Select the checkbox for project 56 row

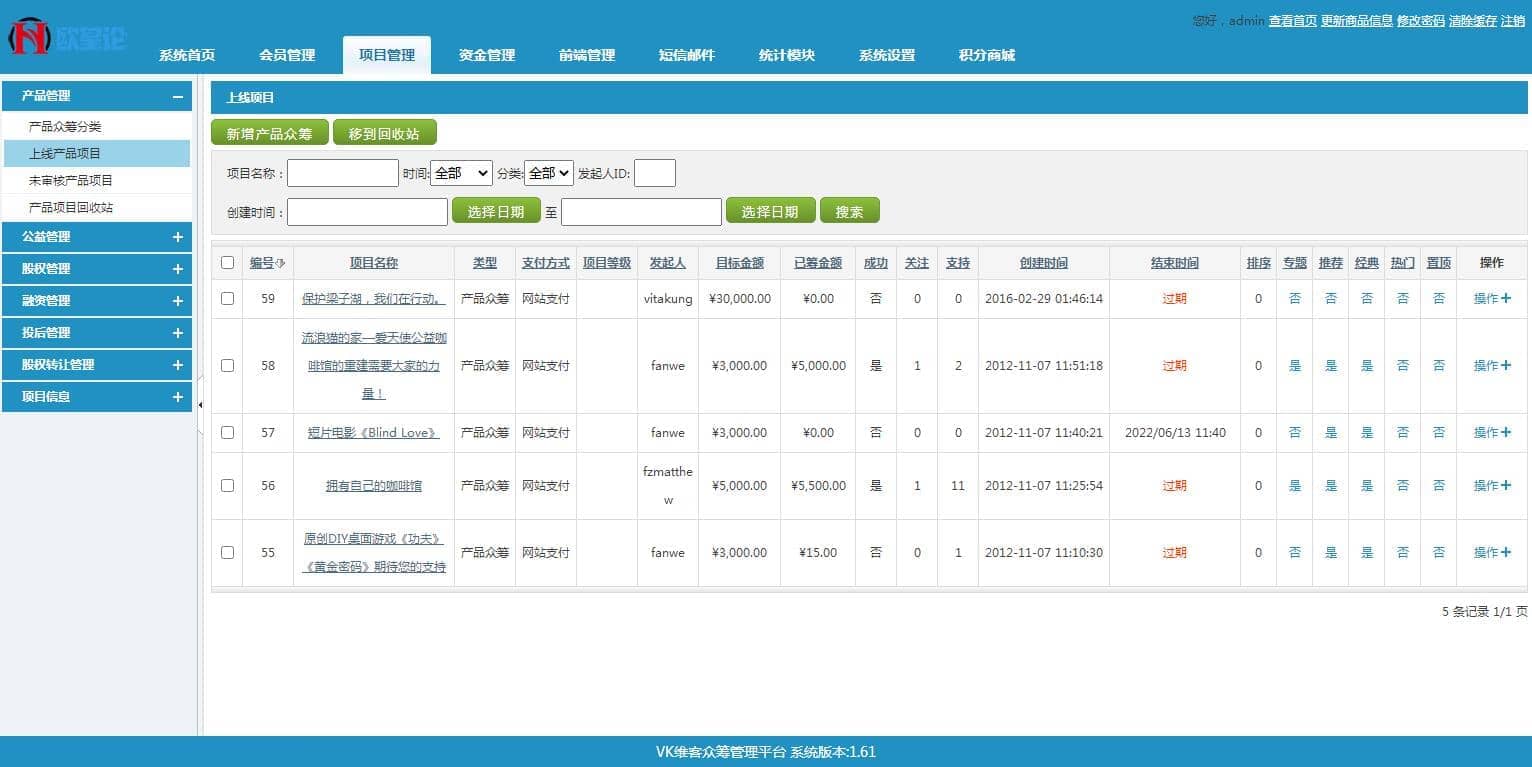pos(227,486)
